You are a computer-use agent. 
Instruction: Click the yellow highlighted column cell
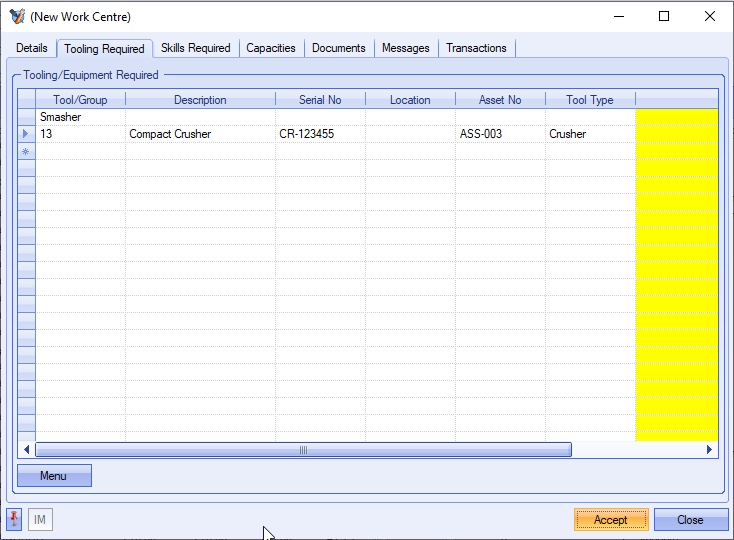(x=676, y=134)
